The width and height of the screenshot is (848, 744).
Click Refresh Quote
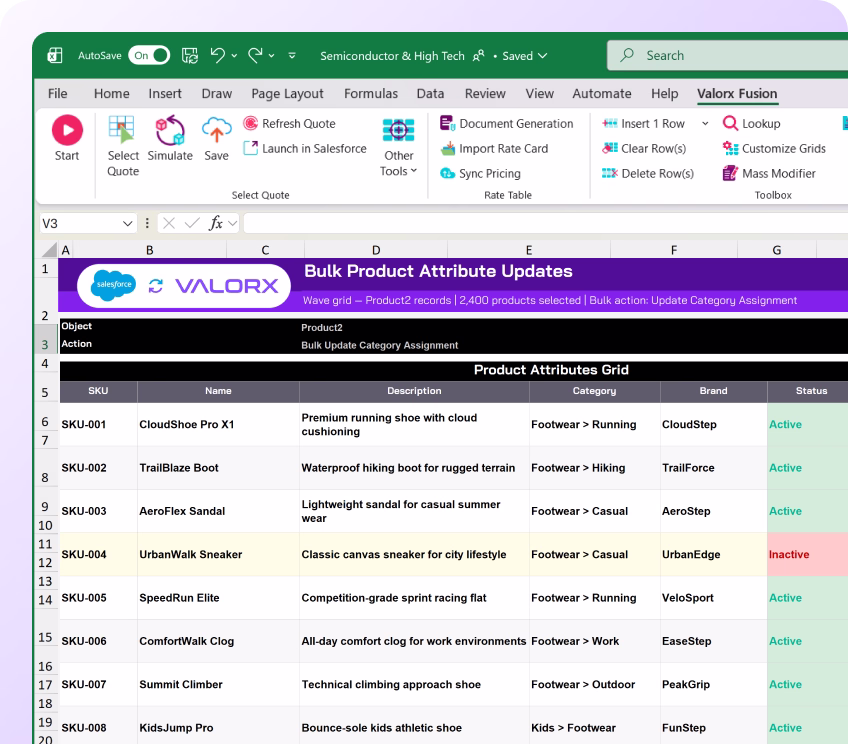pos(289,124)
